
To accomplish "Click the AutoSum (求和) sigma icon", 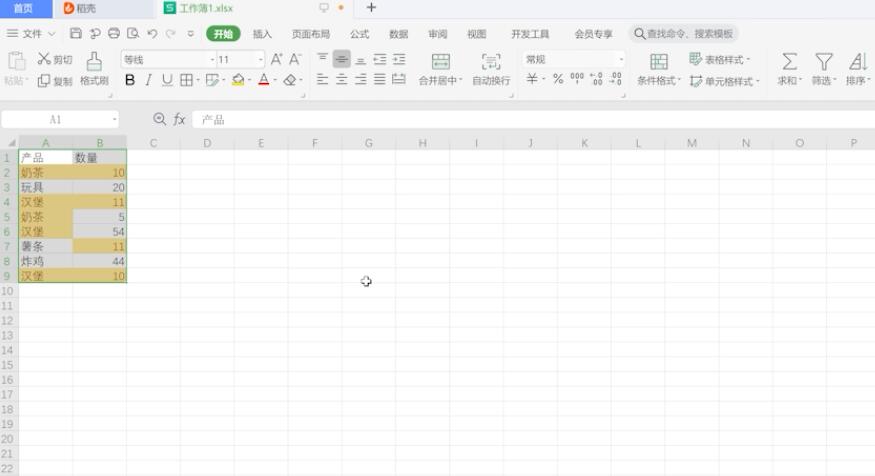I will 790,61.
